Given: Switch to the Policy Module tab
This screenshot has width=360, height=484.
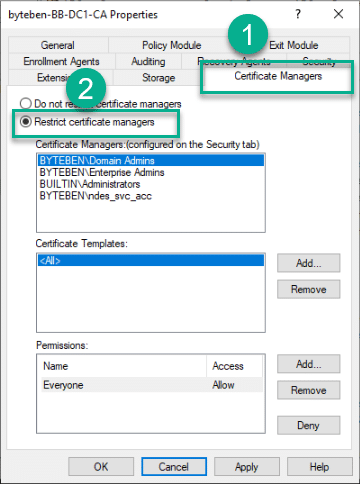Looking at the screenshot, I should point(171,45).
